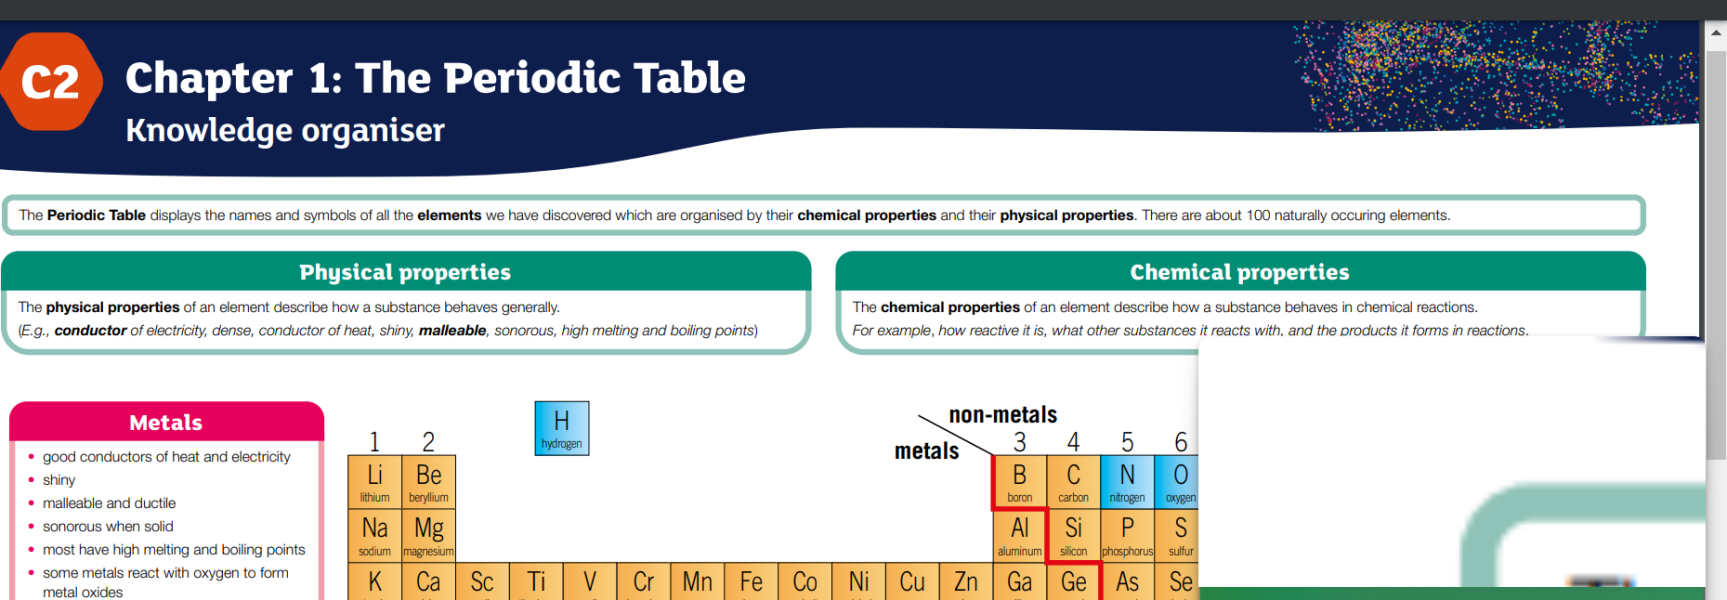Click the Be beryllium cell
The height and width of the screenshot is (600, 1727).
[429, 482]
